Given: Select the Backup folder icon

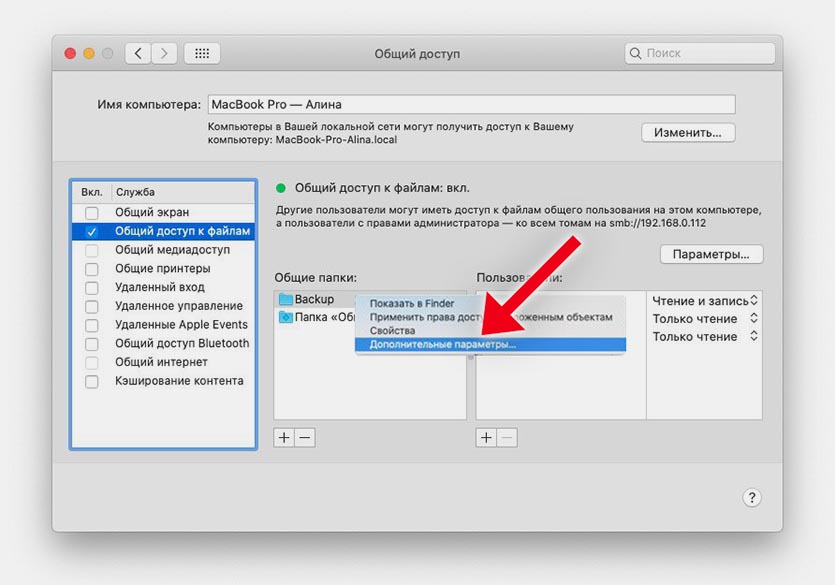Looking at the screenshot, I should [286, 299].
